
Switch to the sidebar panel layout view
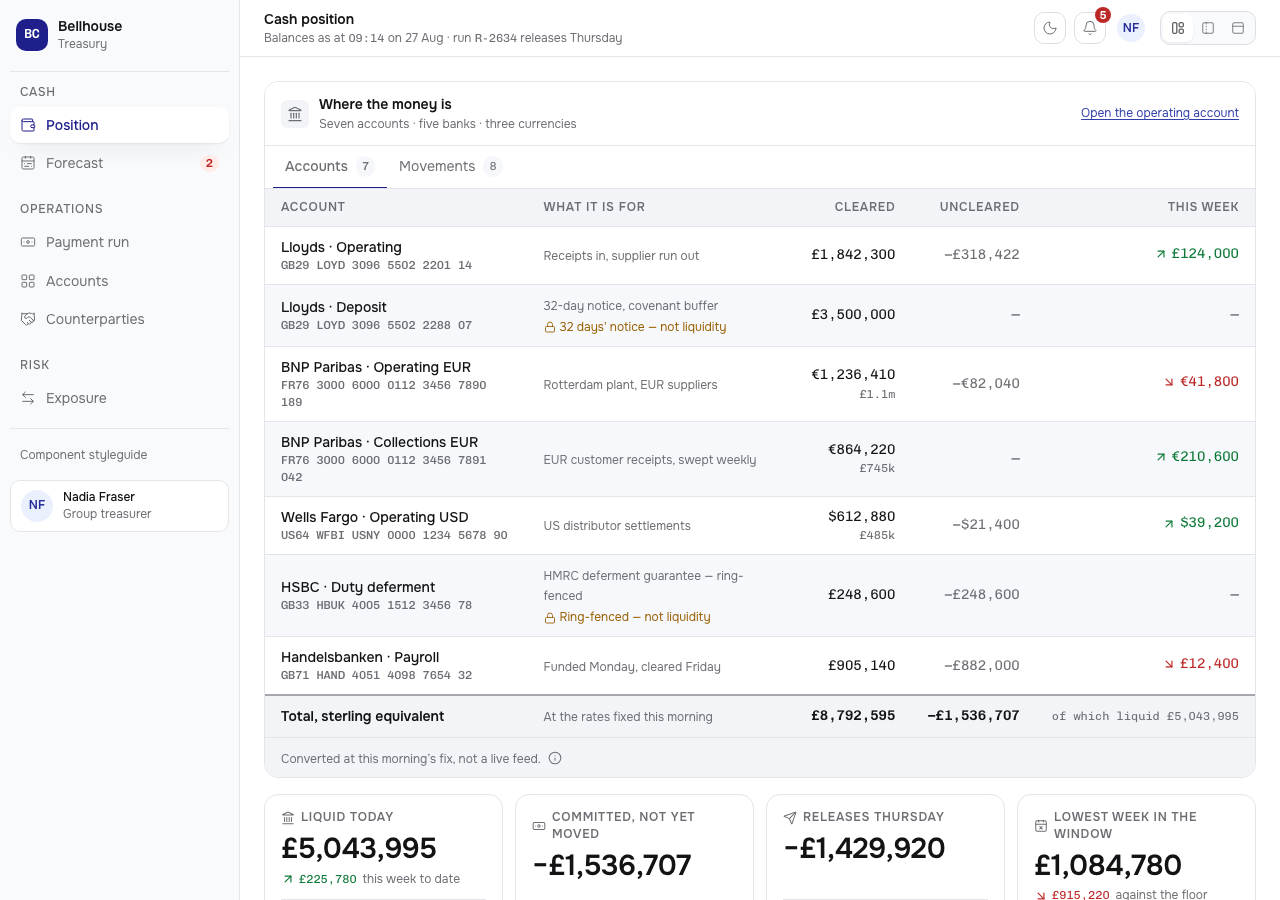1208,28
